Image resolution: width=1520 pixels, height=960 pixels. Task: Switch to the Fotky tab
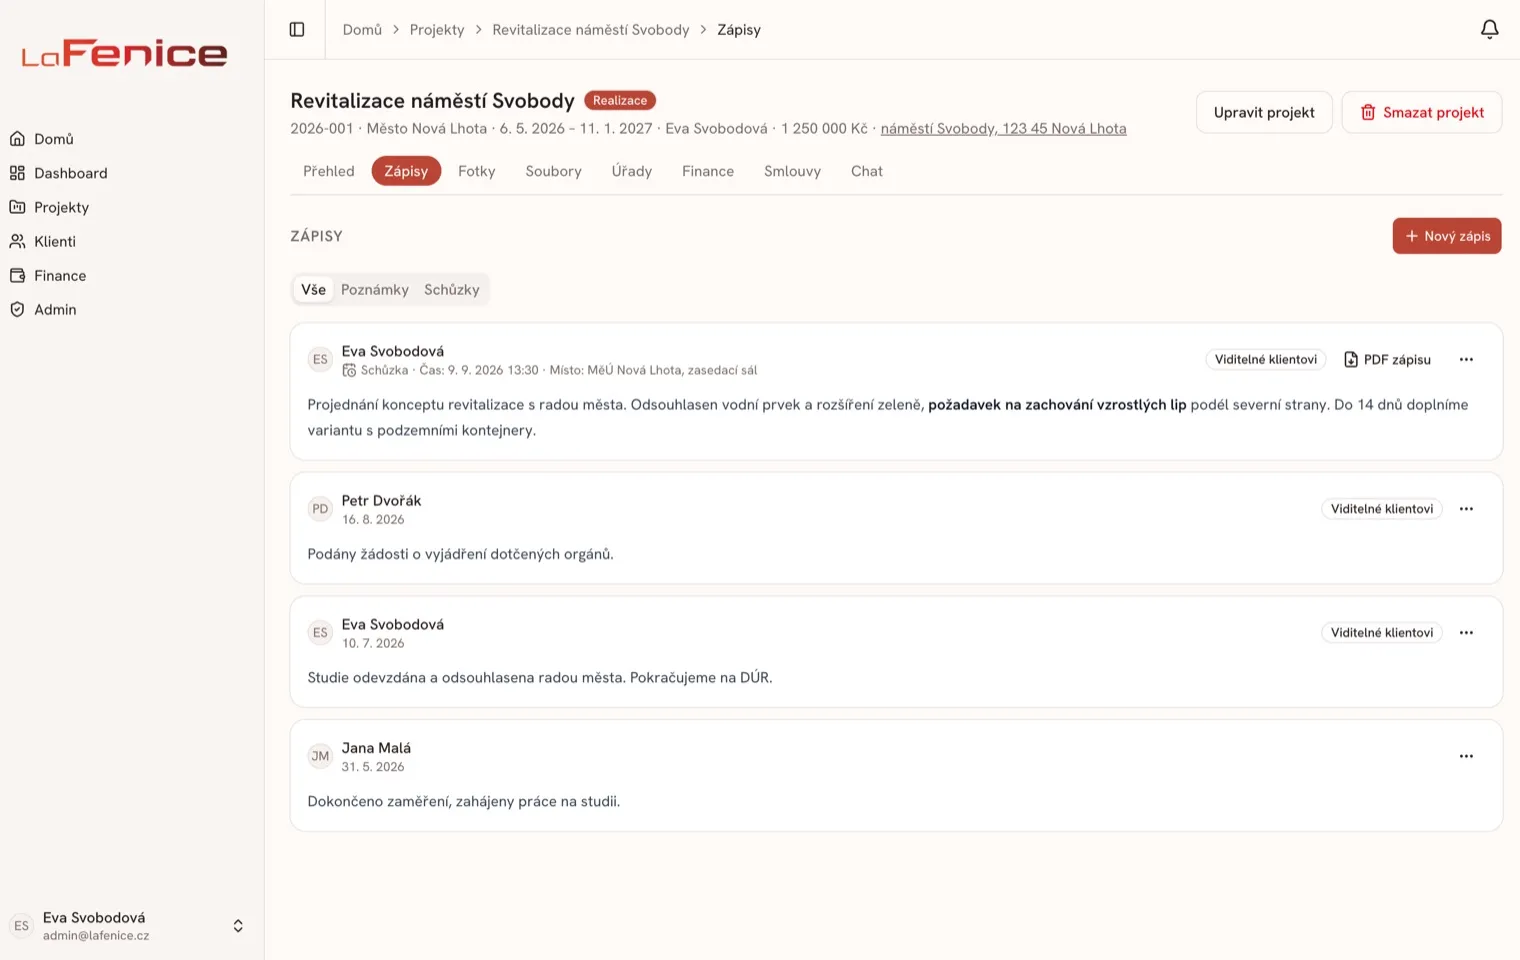477,171
